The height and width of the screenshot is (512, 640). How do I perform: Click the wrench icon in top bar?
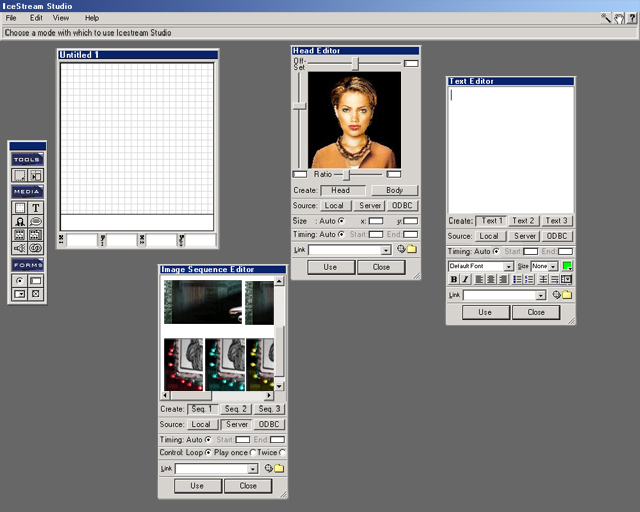606,18
